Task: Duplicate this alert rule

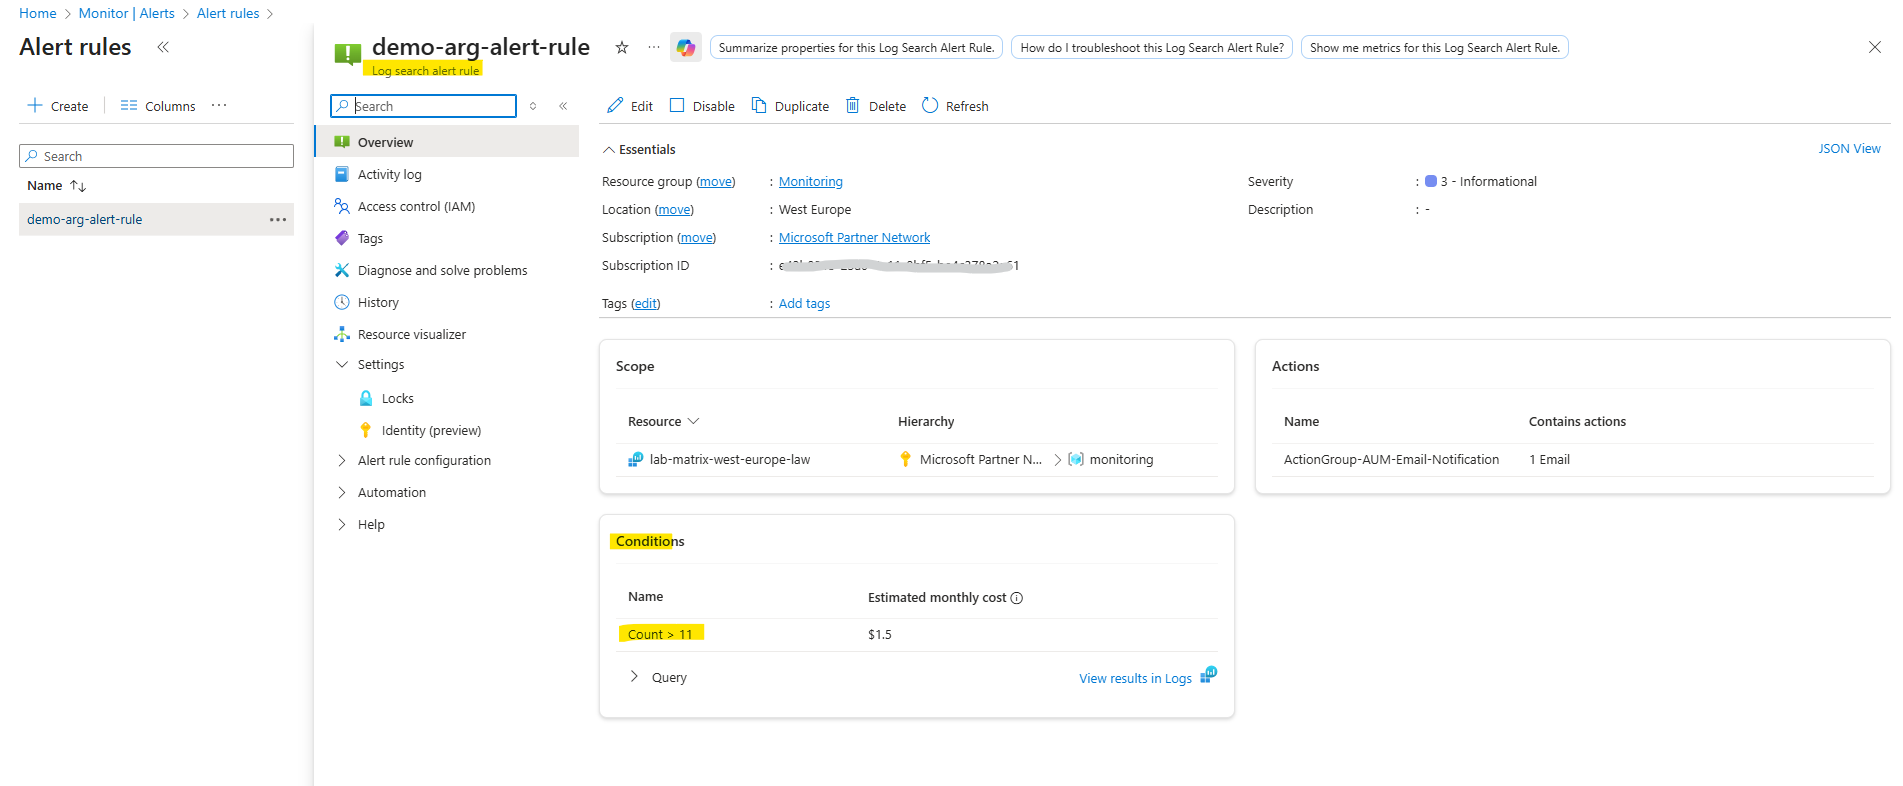Action: (x=790, y=106)
